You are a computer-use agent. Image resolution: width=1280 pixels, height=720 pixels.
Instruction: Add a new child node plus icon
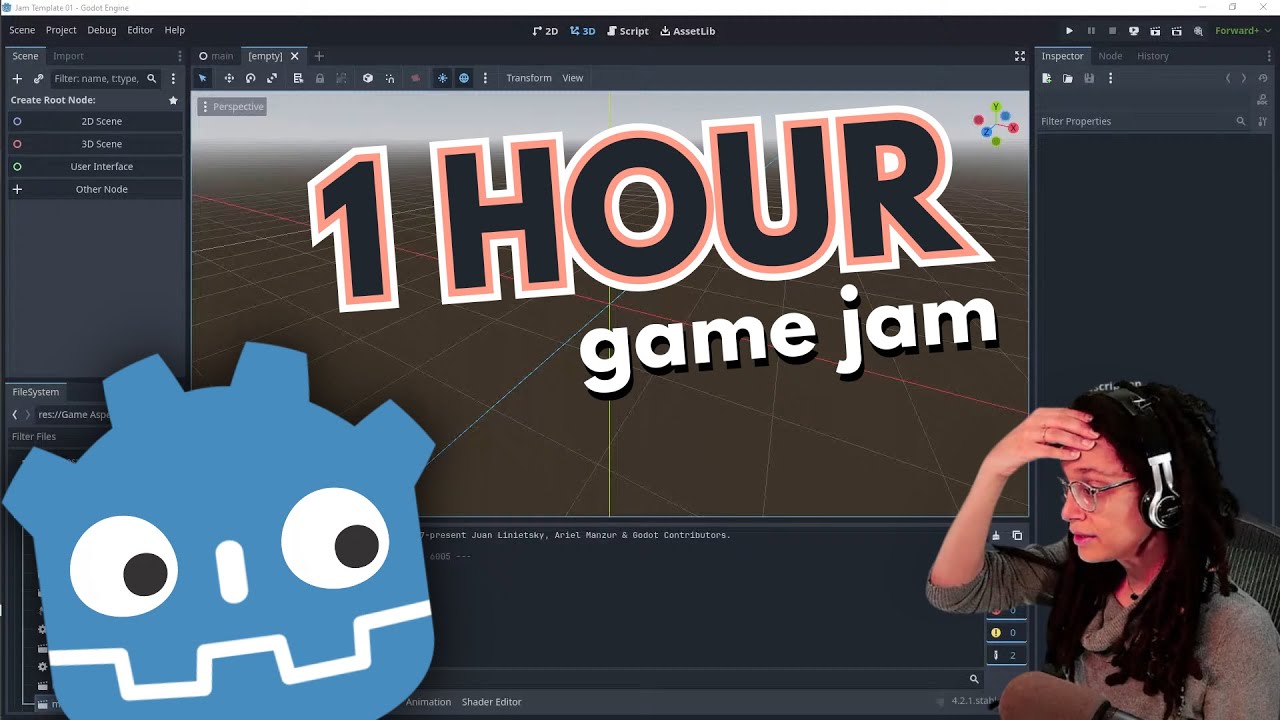tap(17, 78)
